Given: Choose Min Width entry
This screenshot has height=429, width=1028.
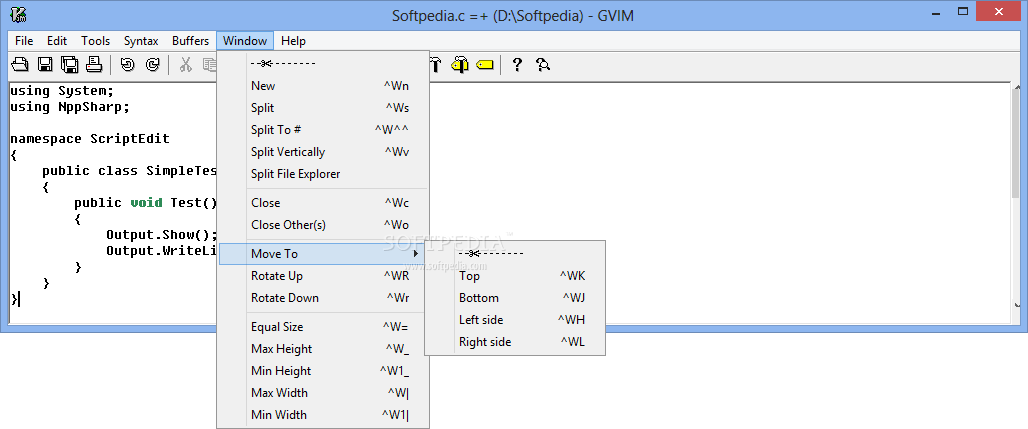Looking at the screenshot, I should point(323,415).
